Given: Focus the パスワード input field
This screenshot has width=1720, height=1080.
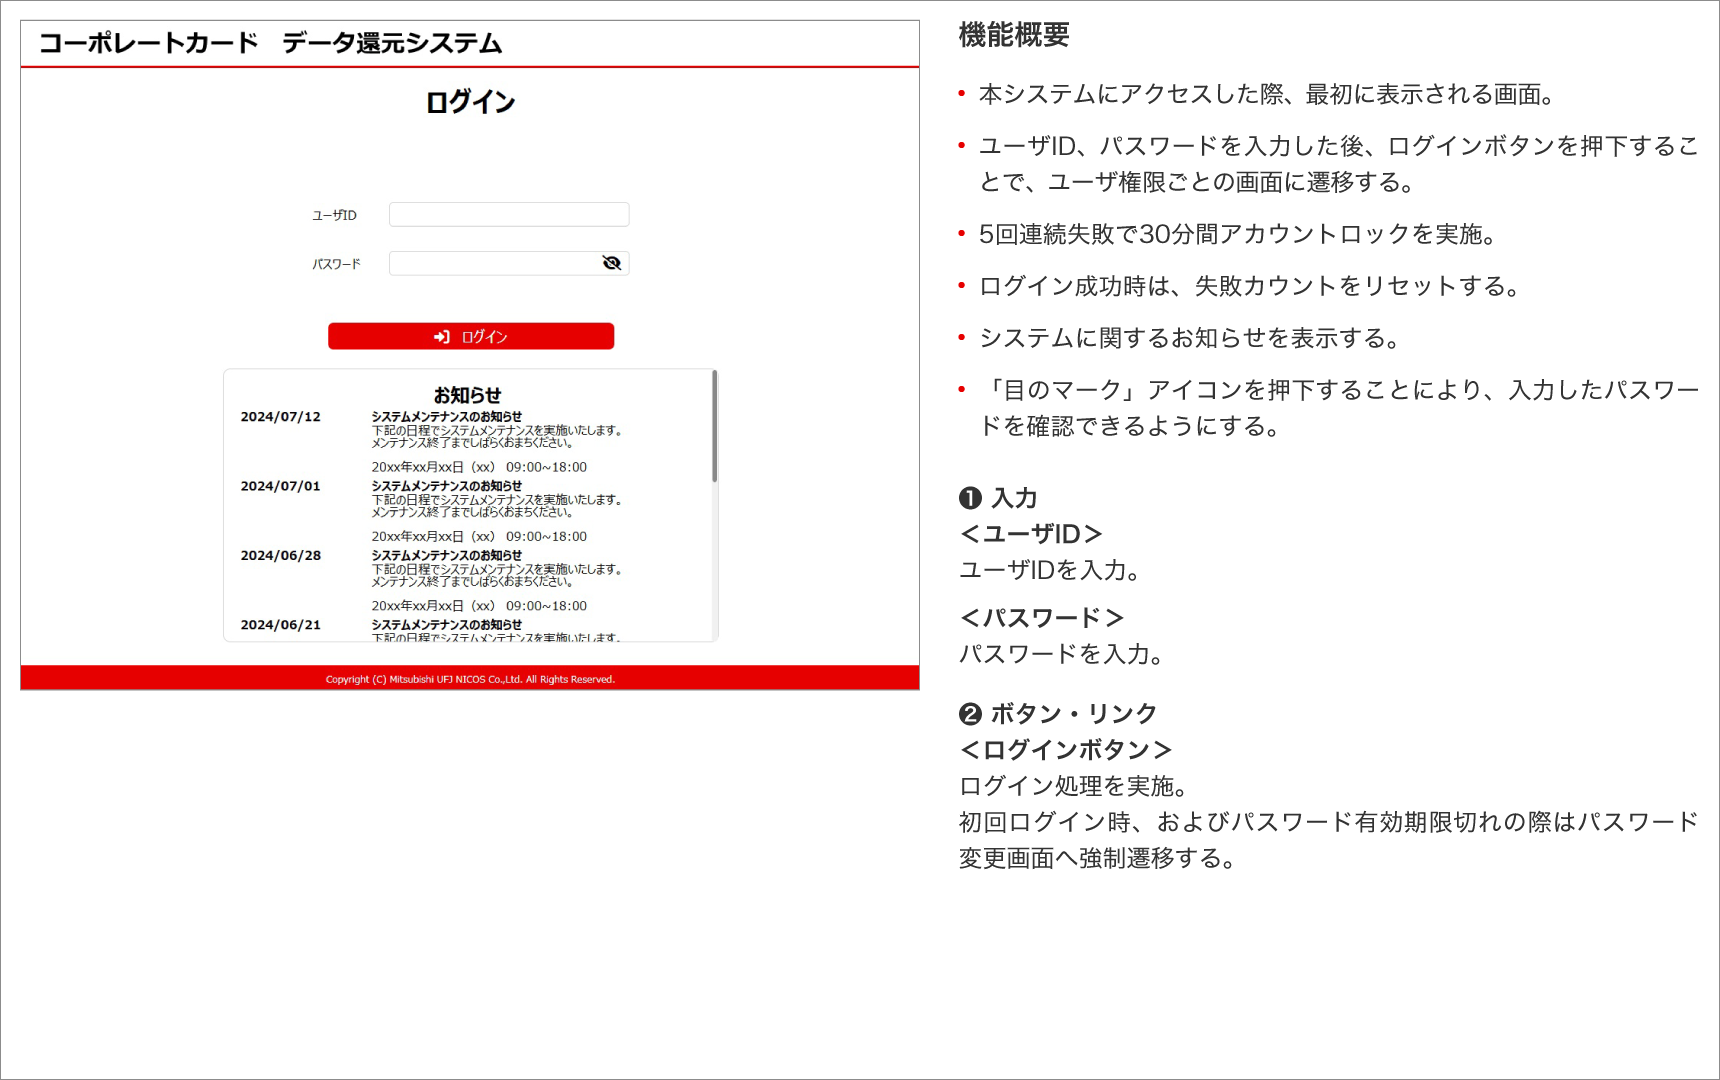Looking at the screenshot, I should click(494, 263).
